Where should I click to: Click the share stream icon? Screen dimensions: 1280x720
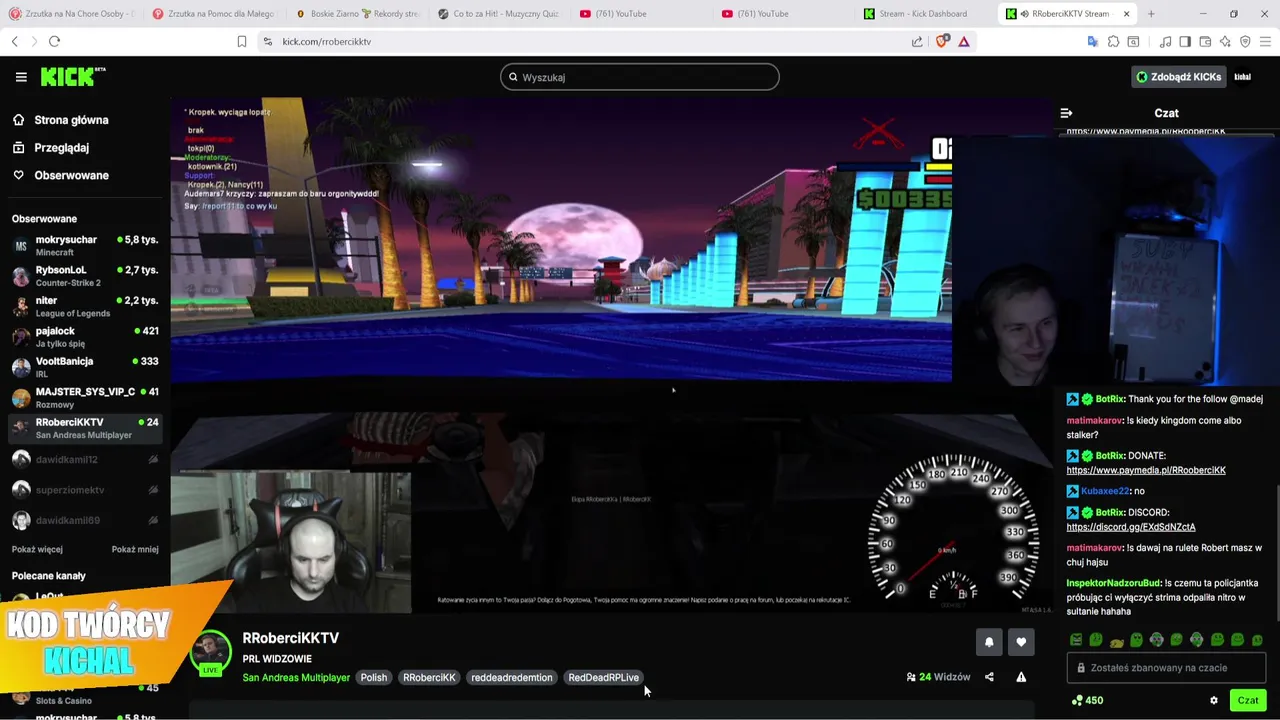(989, 677)
